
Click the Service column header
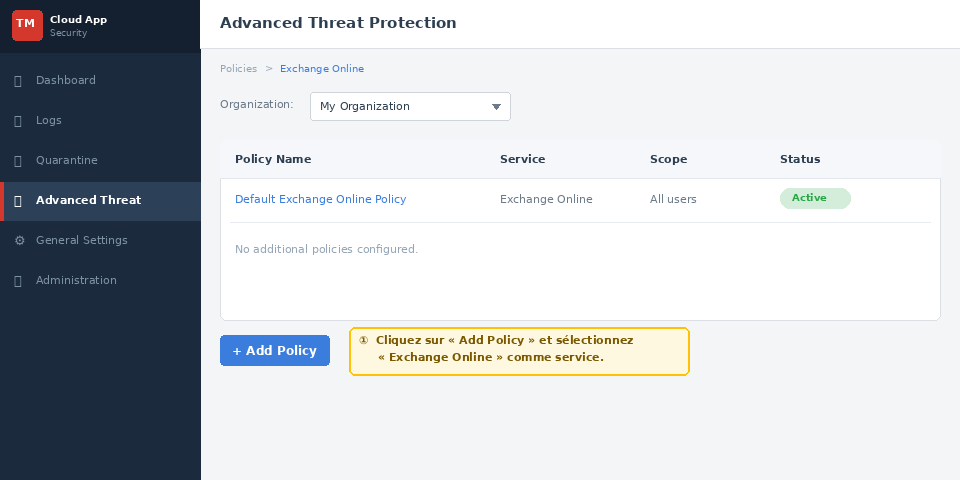point(522,159)
